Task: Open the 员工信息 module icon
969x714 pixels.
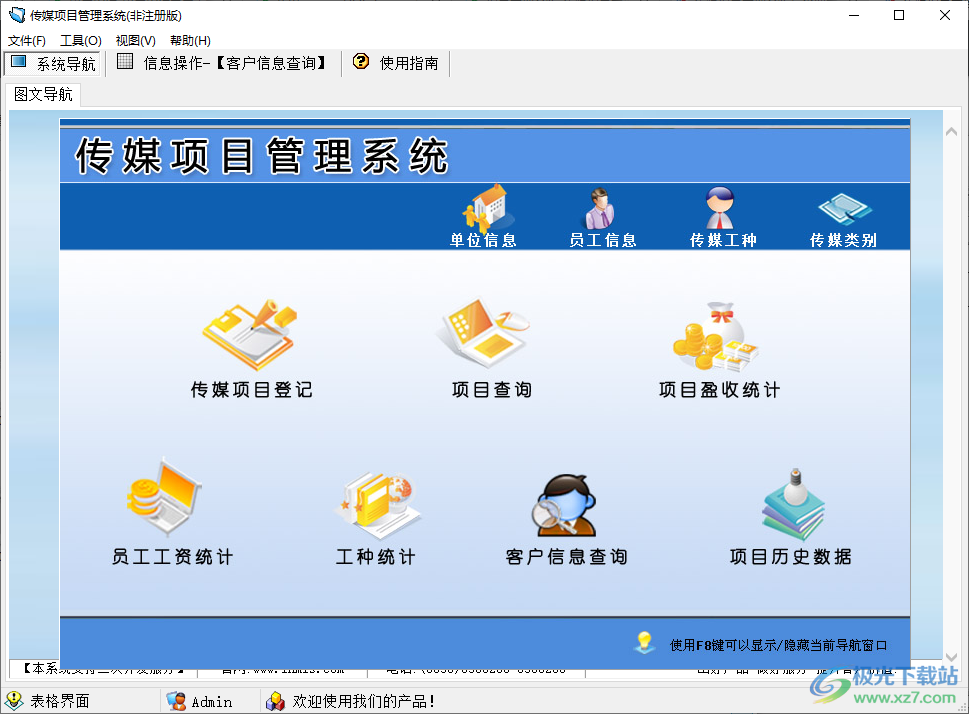Action: (603, 215)
